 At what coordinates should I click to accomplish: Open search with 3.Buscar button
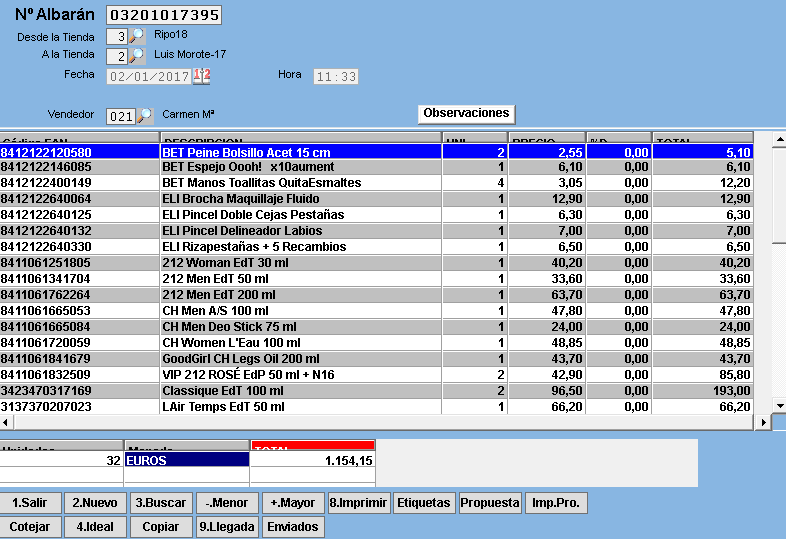(161, 503)
